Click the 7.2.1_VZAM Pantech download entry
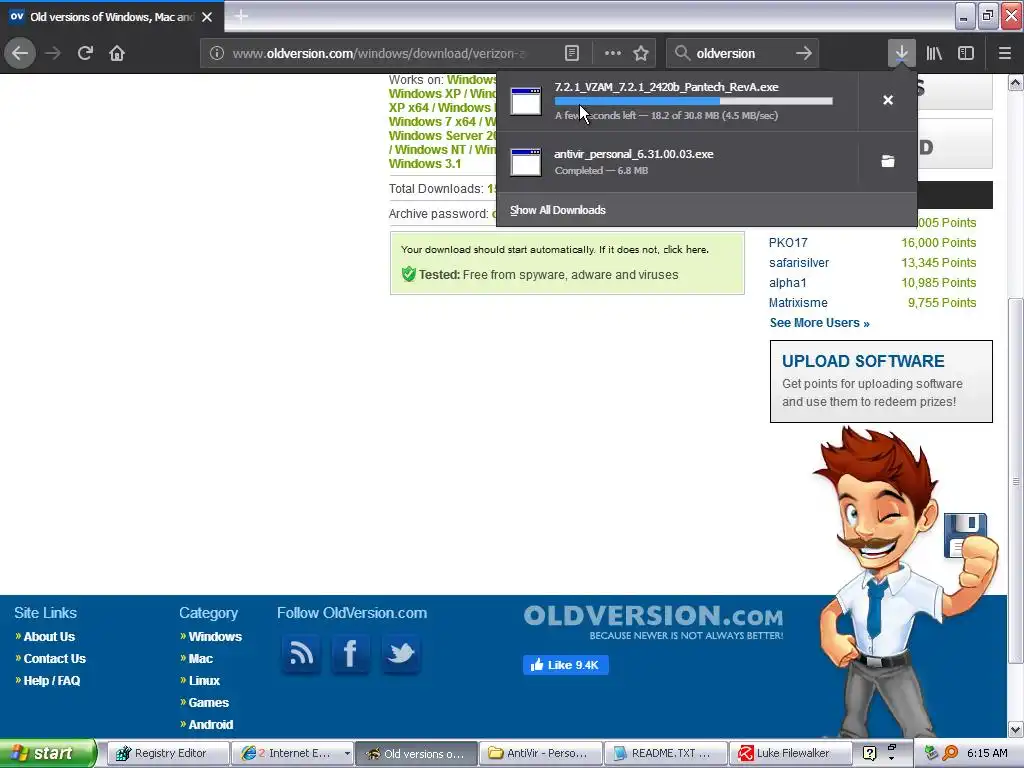 pyautogui.click(x=677, y=101)
